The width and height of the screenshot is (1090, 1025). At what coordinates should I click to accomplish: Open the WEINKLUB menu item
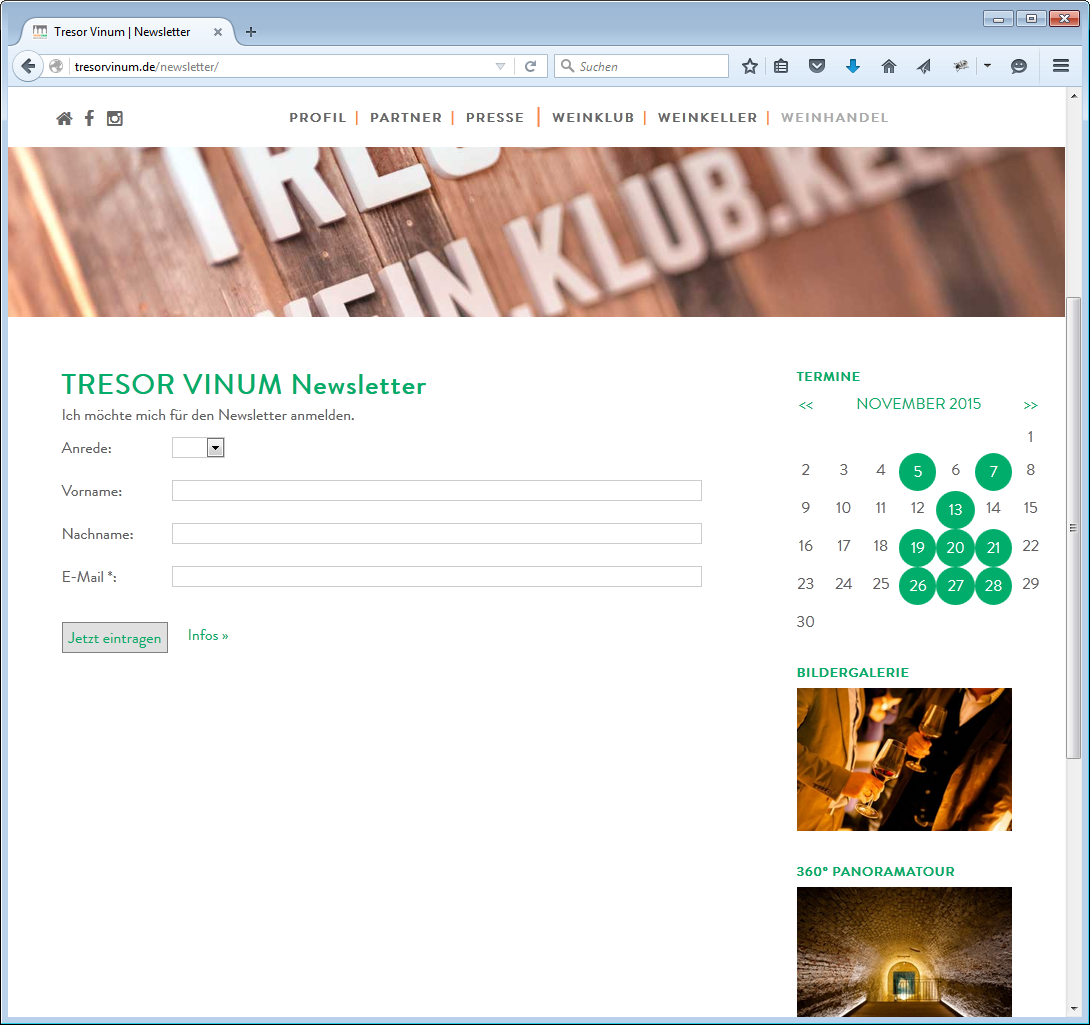pyautogui.click(x=593, y=118)
